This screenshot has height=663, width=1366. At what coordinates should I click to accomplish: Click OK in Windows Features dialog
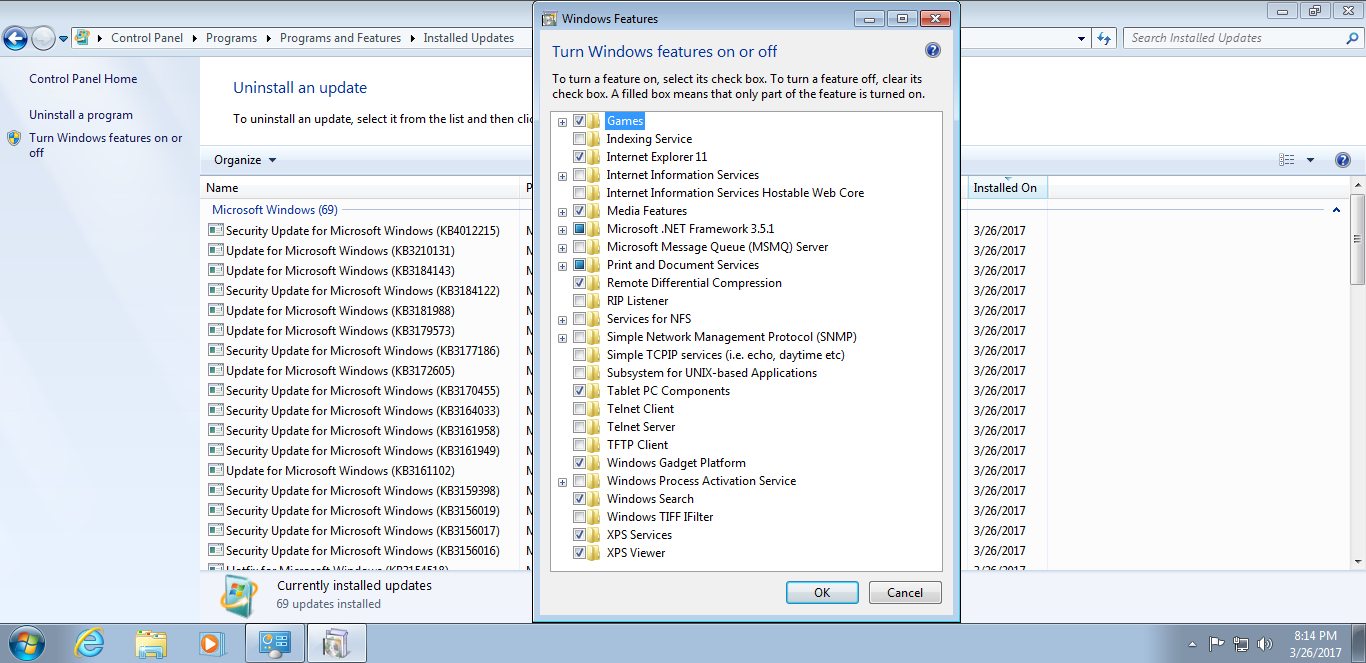click(822, 592)
